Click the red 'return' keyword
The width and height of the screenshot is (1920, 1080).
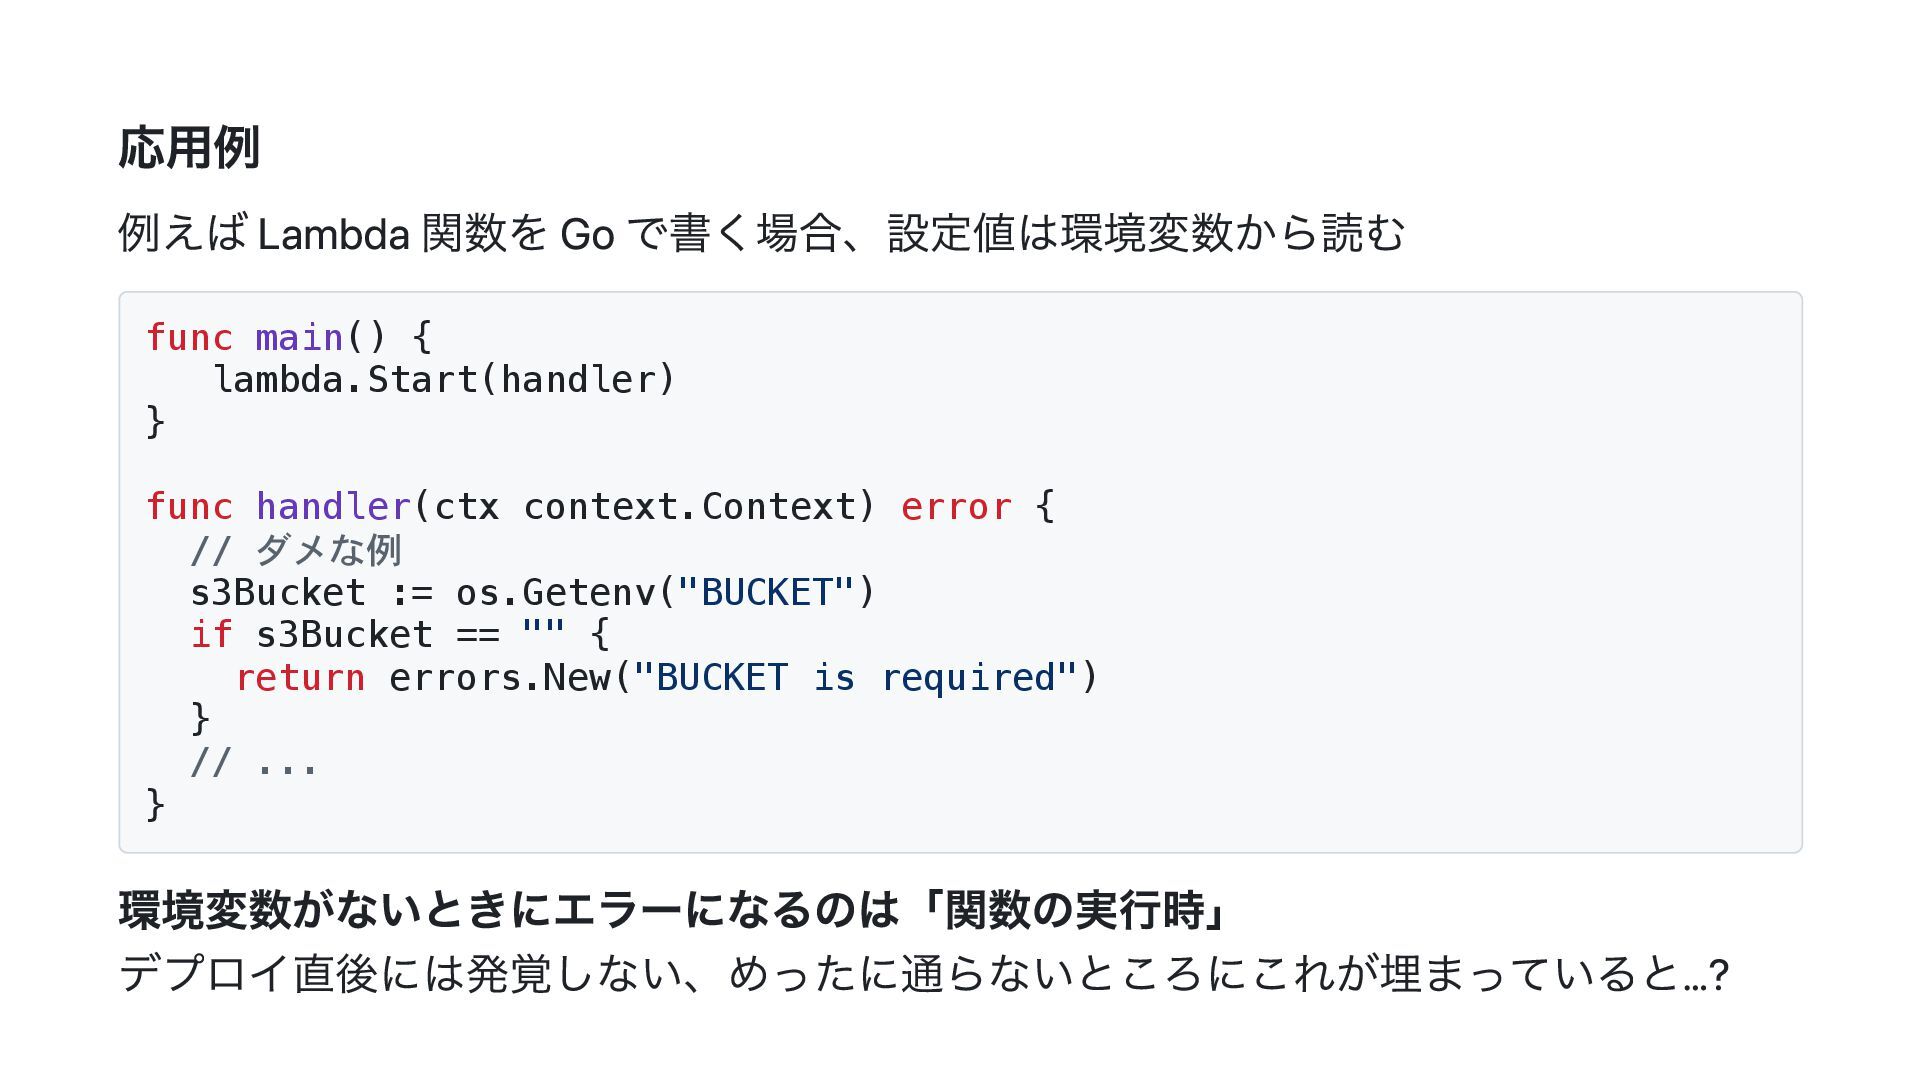300,677
